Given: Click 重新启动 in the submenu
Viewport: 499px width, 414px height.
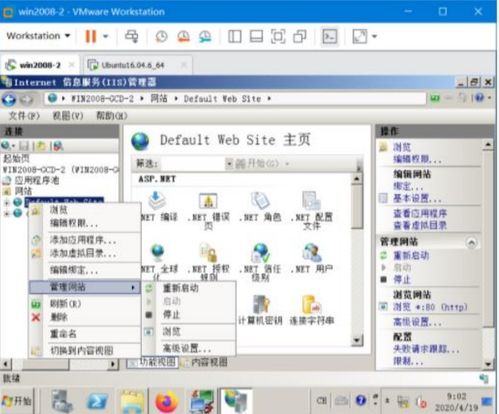Looking at the screenshot, I should click(x=189, y=288).
